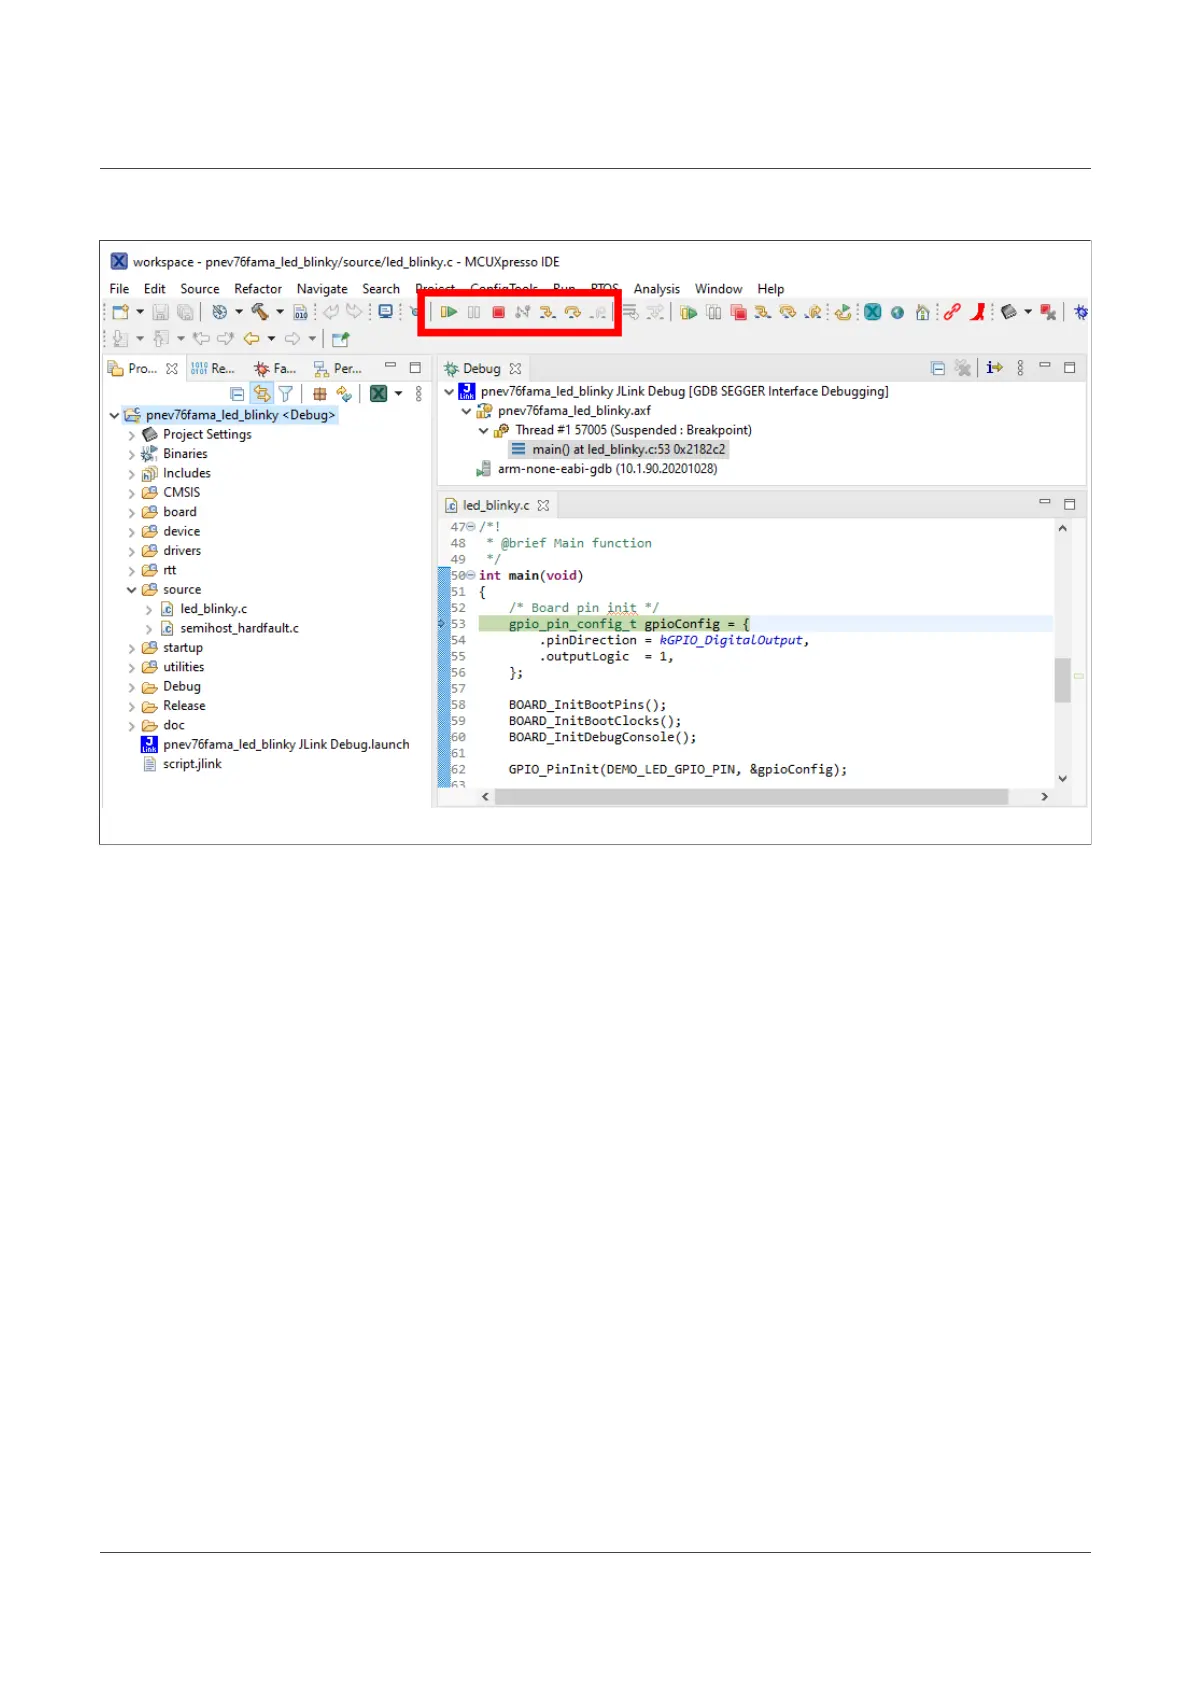Close the led_blinky.c editor tab
This screenshot has height=1684, width=1191.
[x=543, y=506]
